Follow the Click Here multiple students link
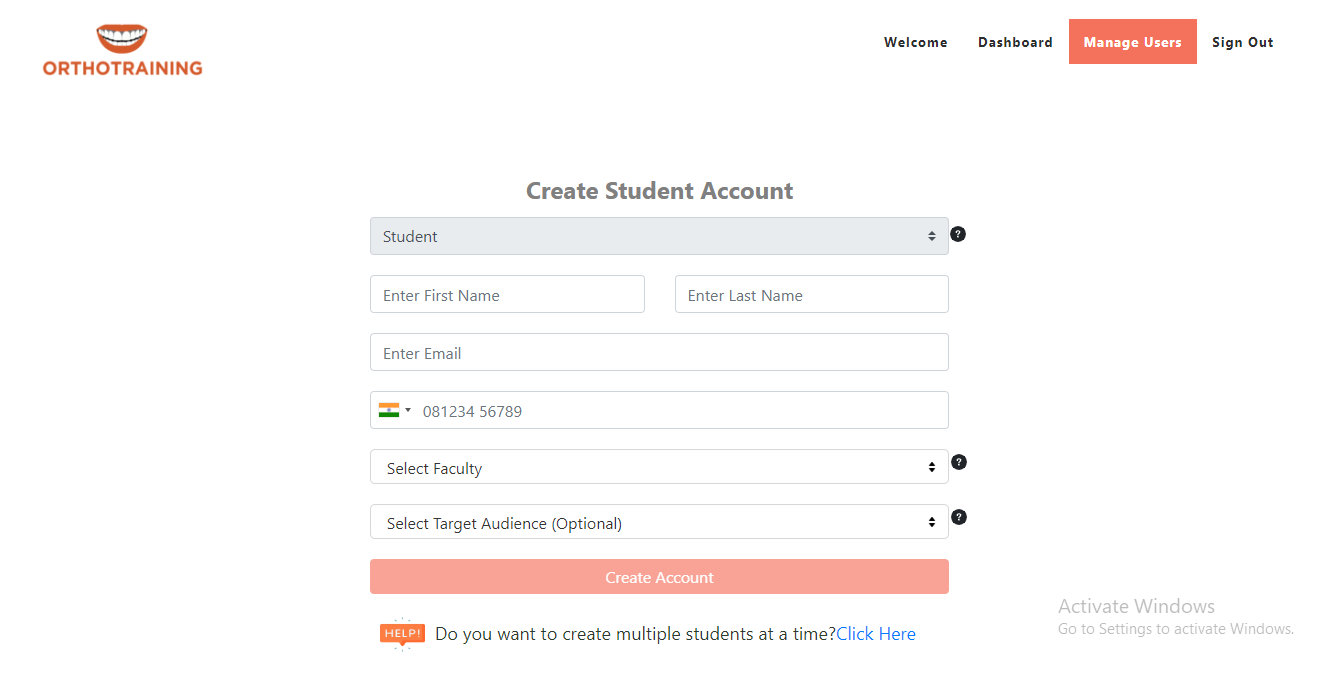 pyautogui.click(x=876, y=634)
